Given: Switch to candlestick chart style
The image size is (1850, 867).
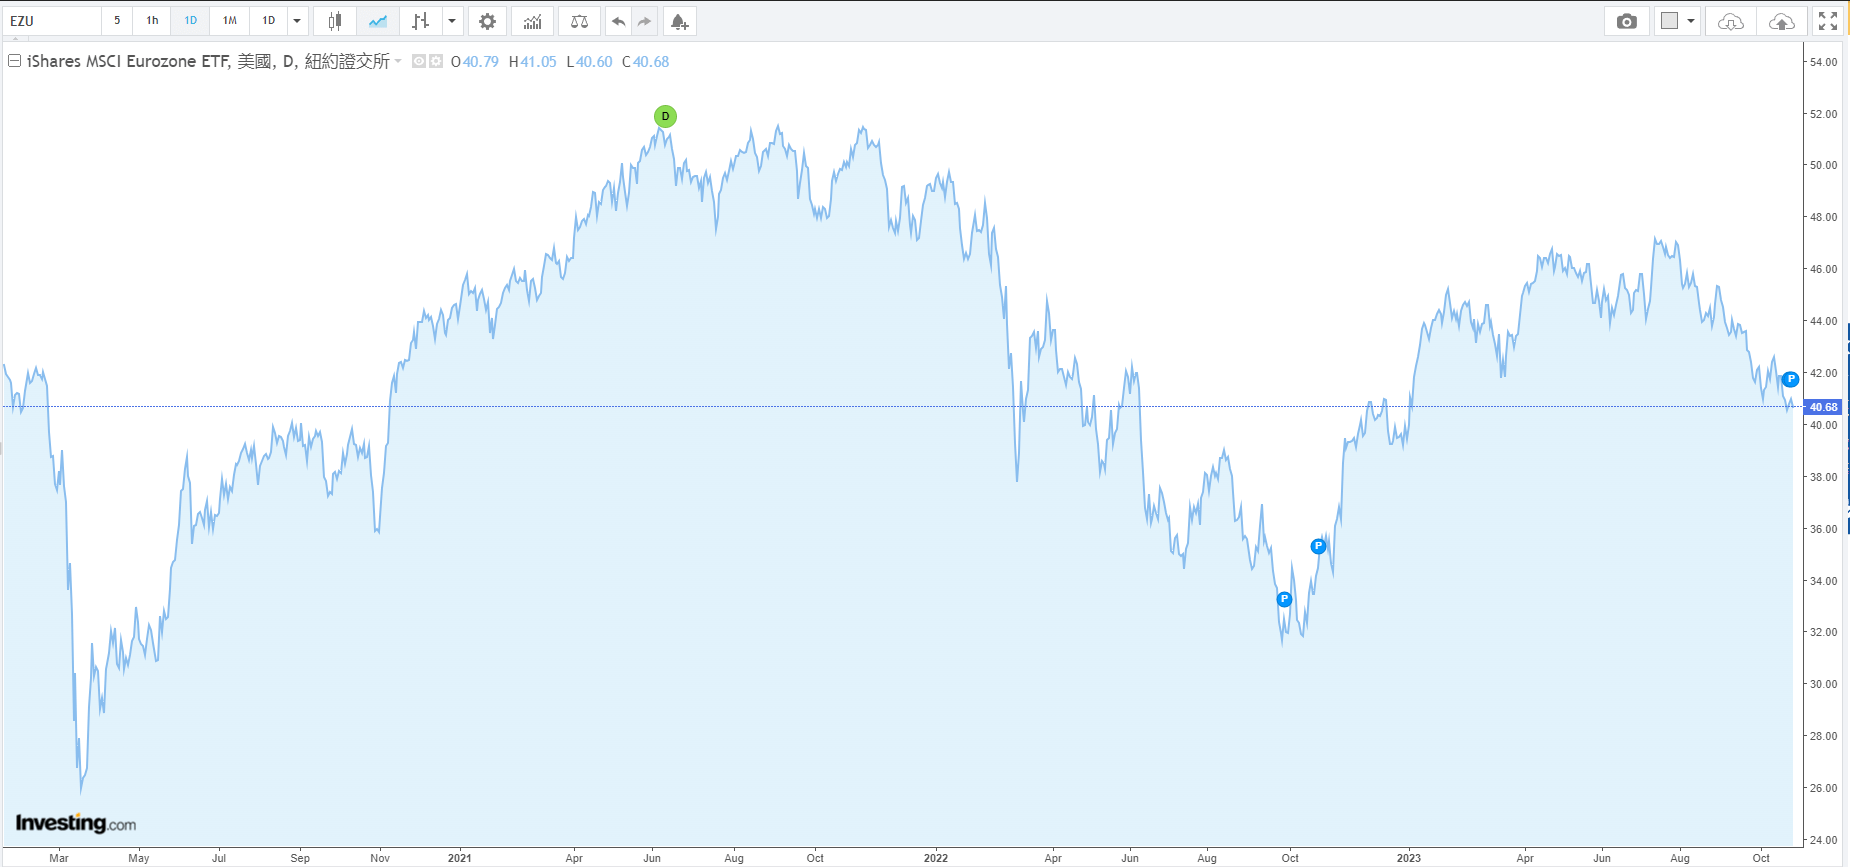Looking at the screenshot, I should coord(335,21).
